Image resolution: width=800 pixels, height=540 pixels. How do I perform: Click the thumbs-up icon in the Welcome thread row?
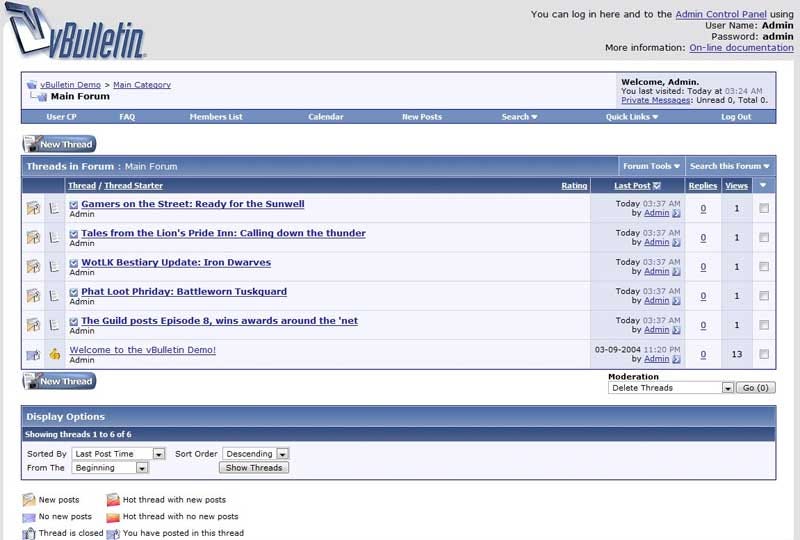(x=55, y=354)
